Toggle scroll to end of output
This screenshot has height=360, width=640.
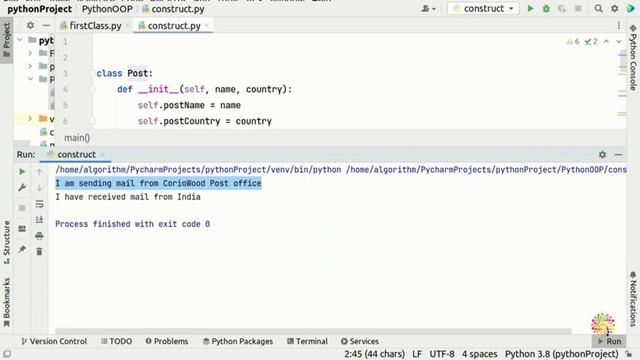point(39,220)
